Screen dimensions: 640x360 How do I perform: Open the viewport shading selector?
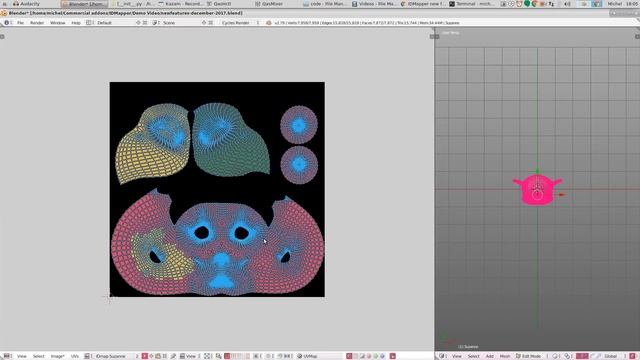click(556, 356)
